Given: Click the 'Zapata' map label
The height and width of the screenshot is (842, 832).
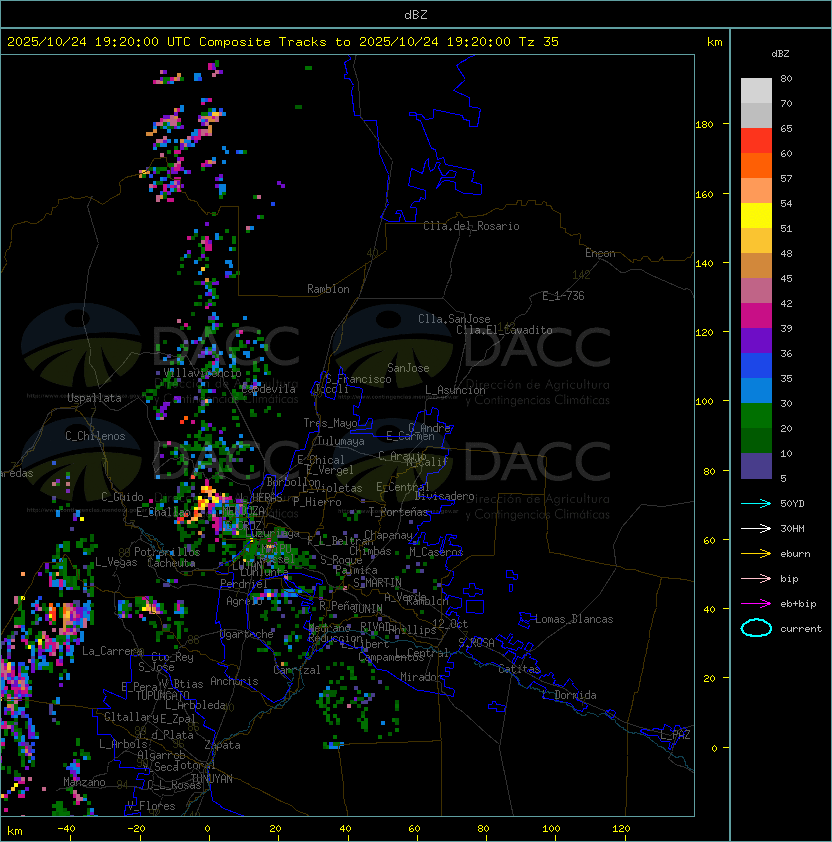Looking at the screenshot, I should [222, 745].
